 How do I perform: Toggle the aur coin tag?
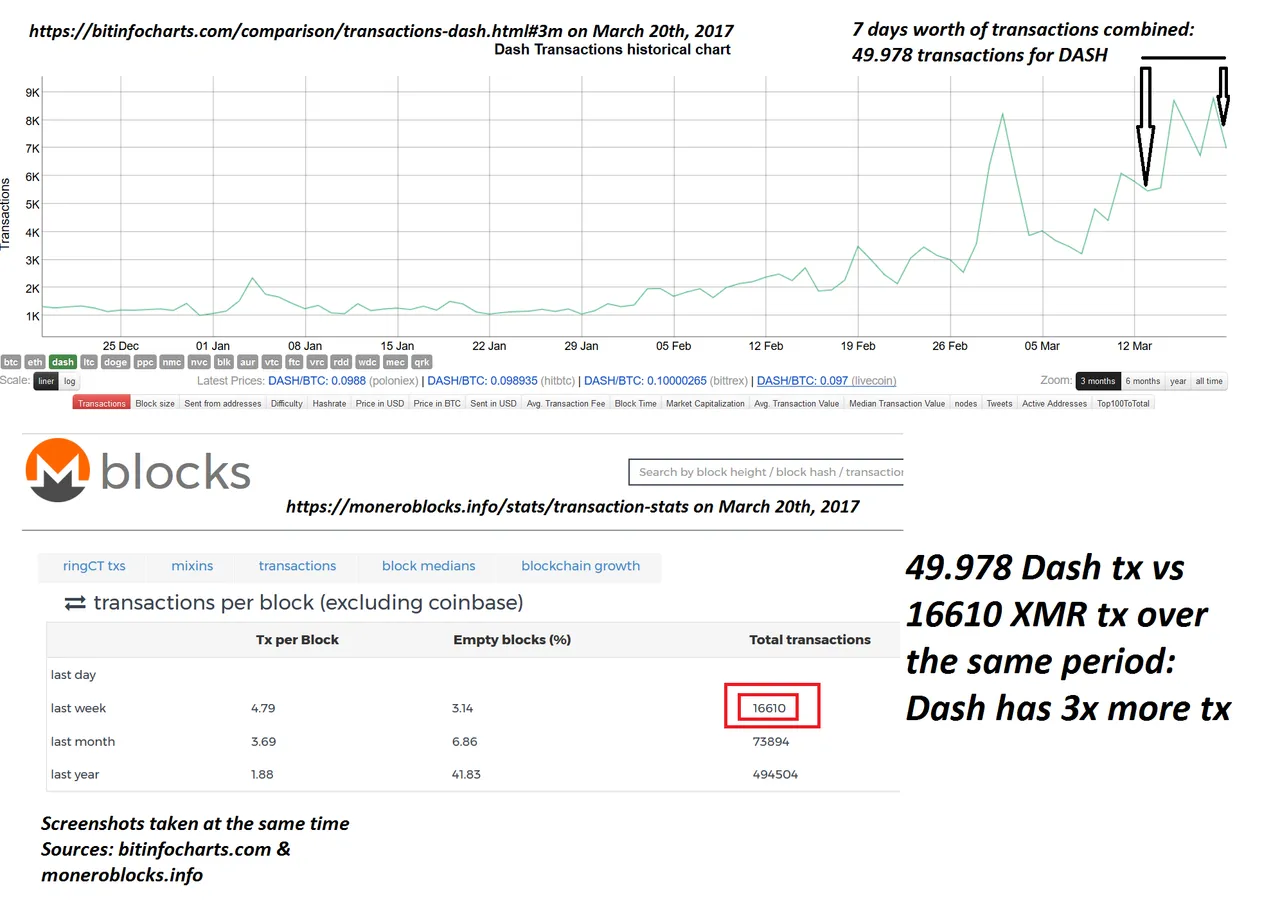point(248,362)
